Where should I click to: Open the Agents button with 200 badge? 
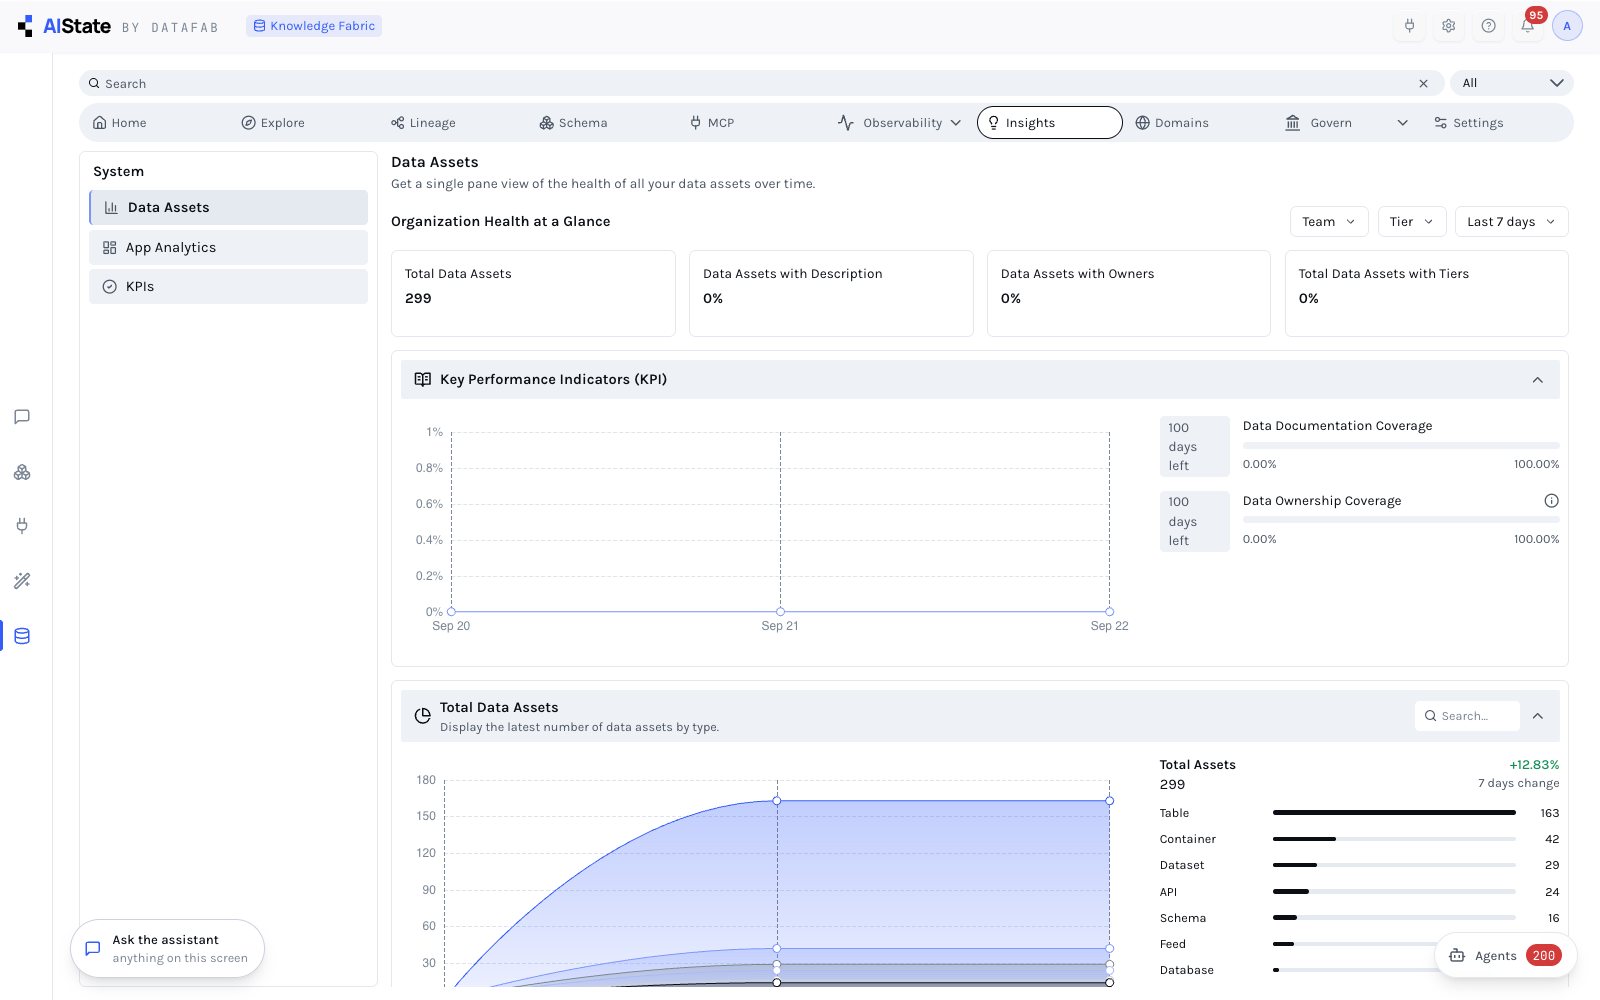pos(1506,956)
